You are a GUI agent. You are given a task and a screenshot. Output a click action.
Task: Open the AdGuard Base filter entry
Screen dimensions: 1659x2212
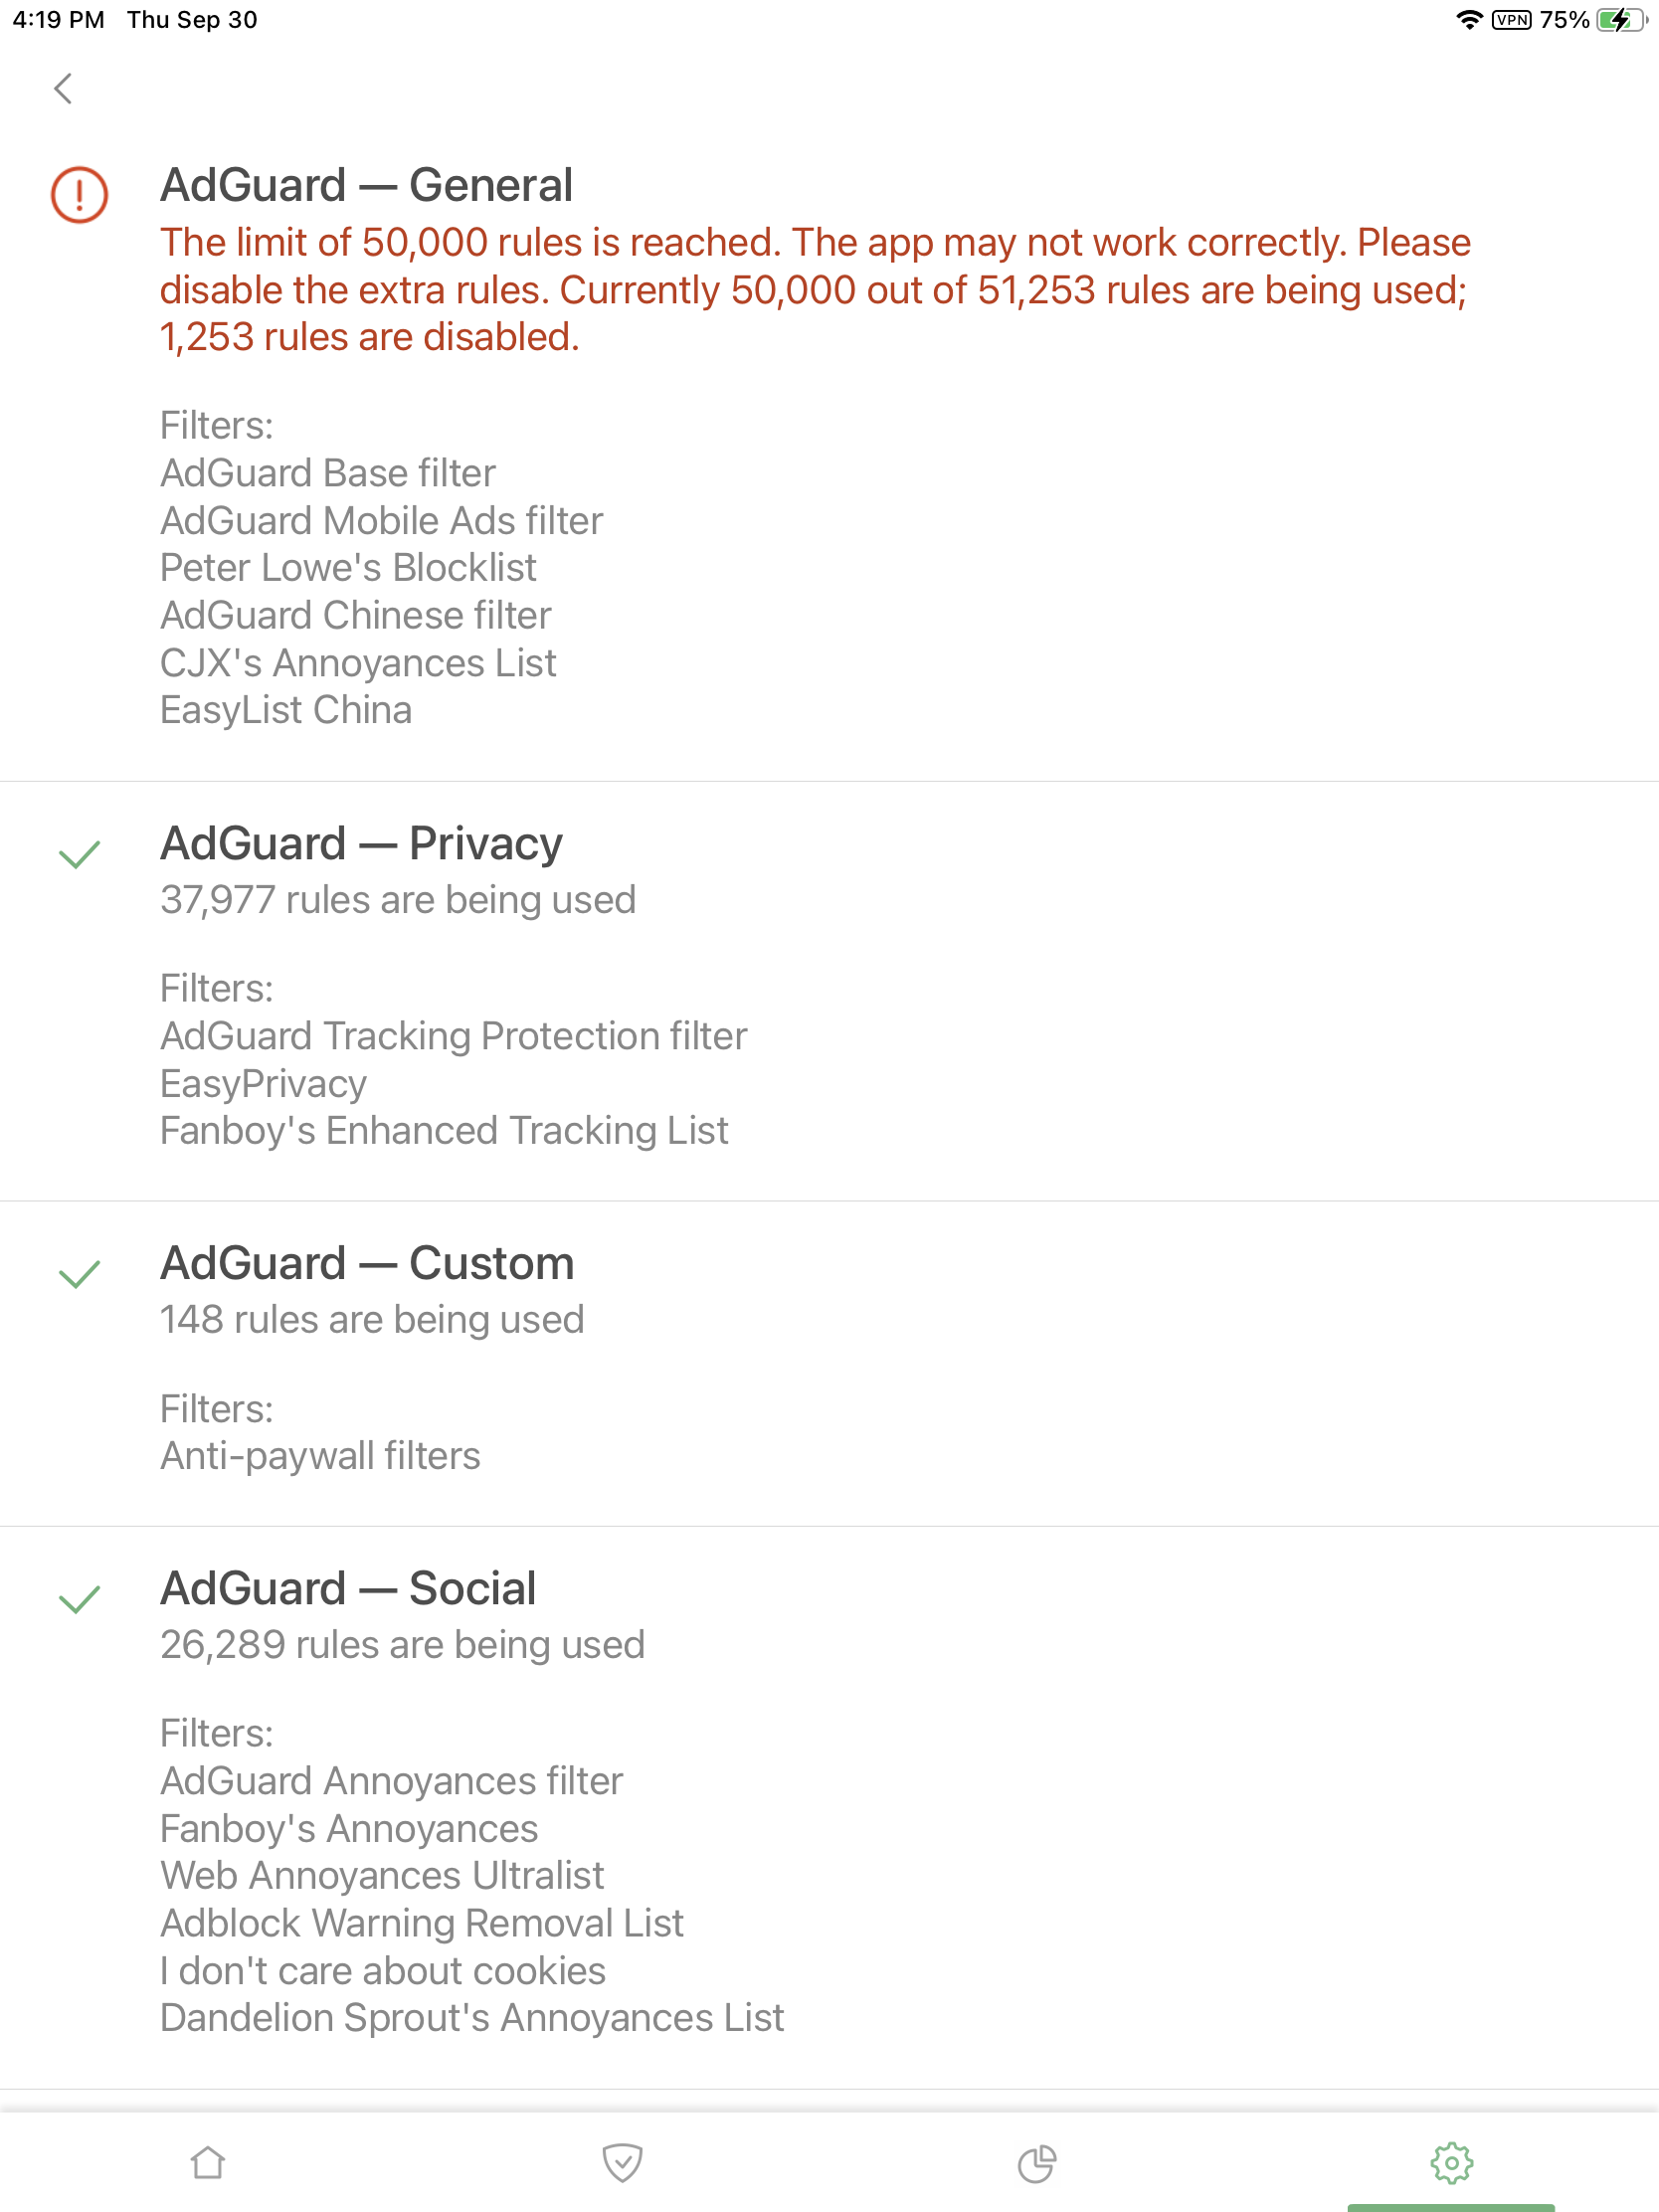(x=328, y=472)
